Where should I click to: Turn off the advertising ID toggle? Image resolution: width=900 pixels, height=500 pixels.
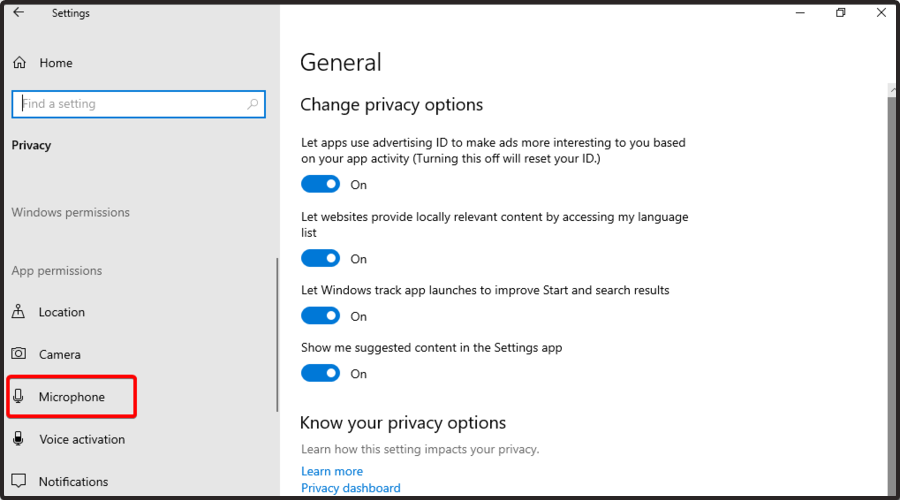tap(320, 184)
